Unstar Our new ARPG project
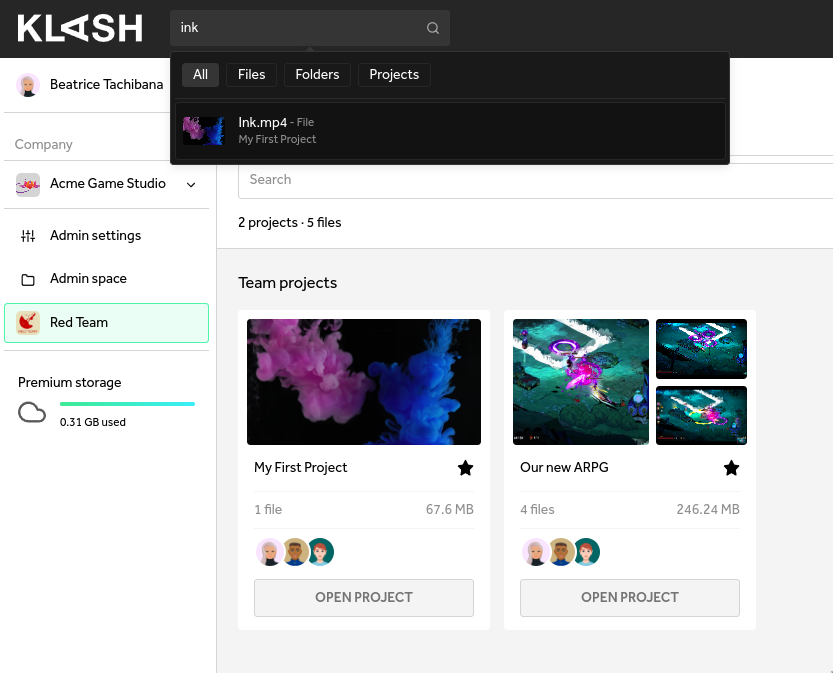Image resolution: width=833 pixels, height=673 pixels. tap(732, 468)
